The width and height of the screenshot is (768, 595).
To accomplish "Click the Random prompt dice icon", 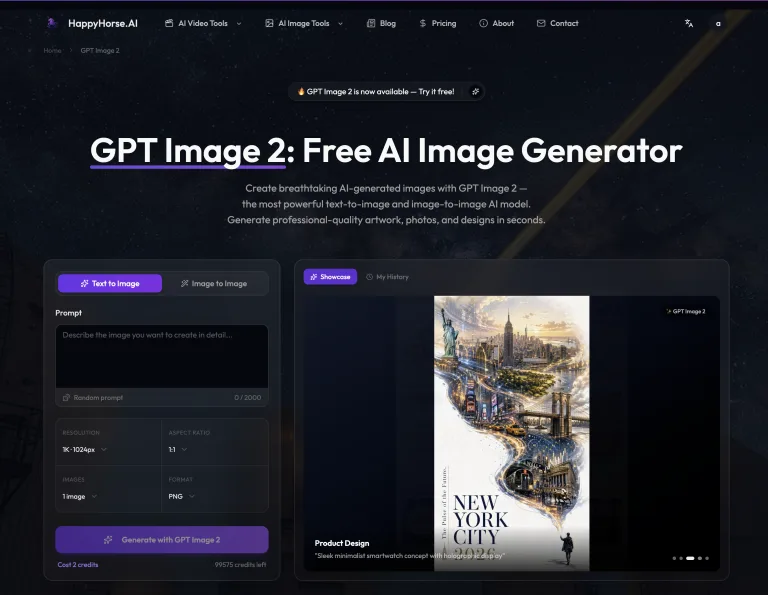I will 66,397.
